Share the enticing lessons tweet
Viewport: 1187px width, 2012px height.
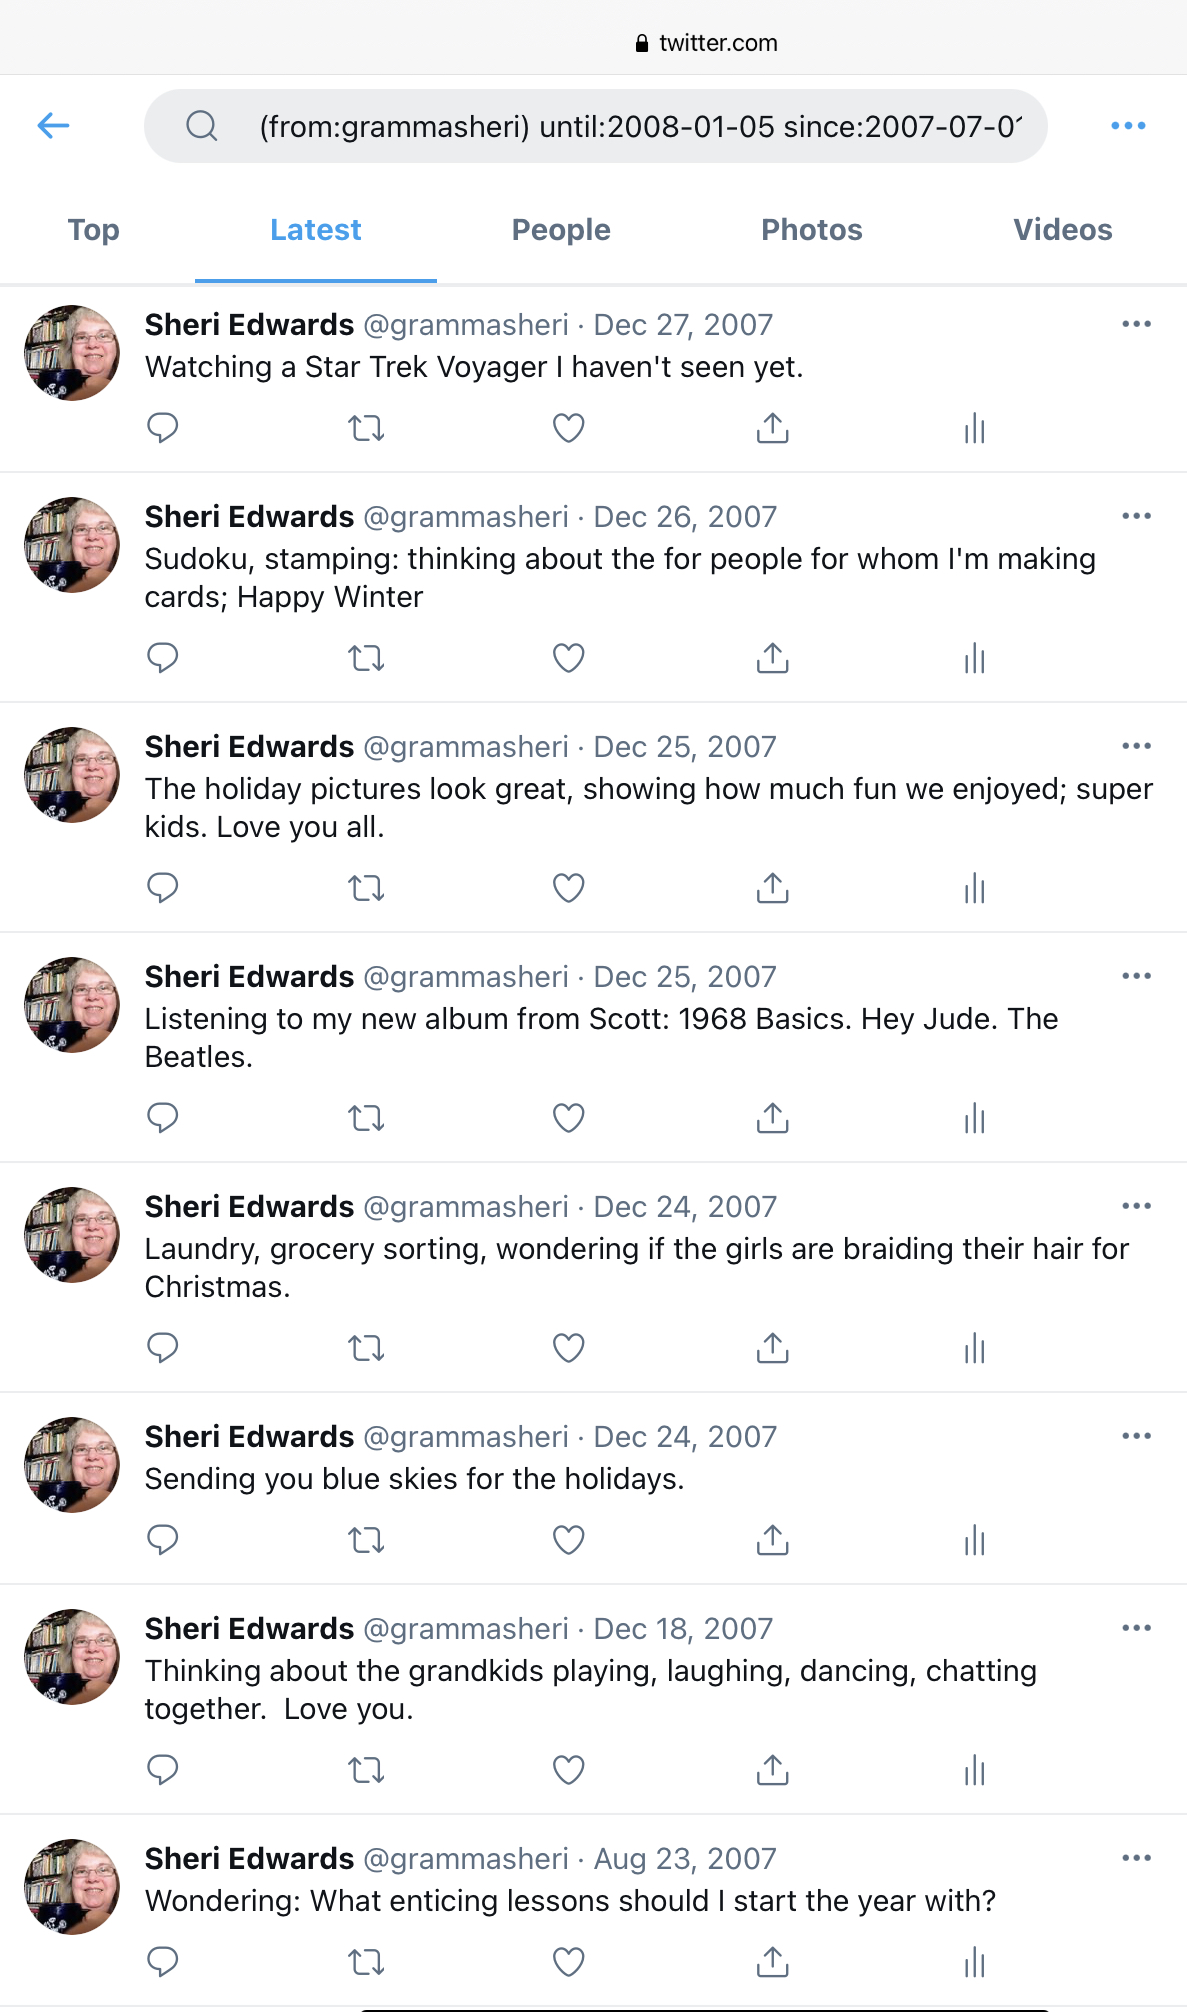(772, 1963)
